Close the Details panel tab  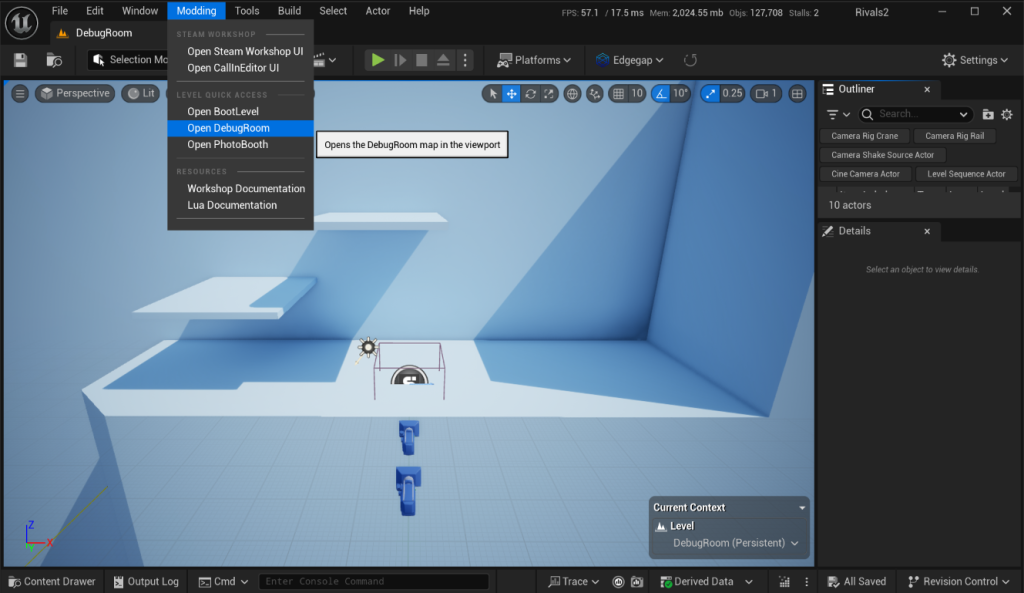pyautogui.click(x=927, y=231)
